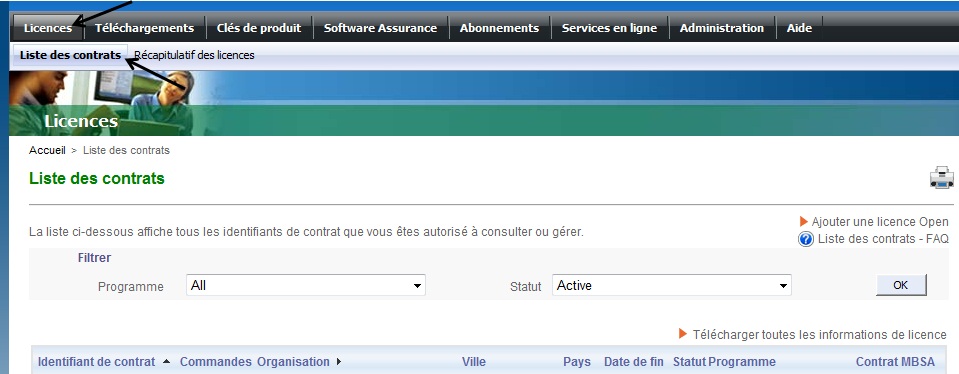
Task: Open Services en ligne menu
Action: pyautogui.click(x=609, y=28)
